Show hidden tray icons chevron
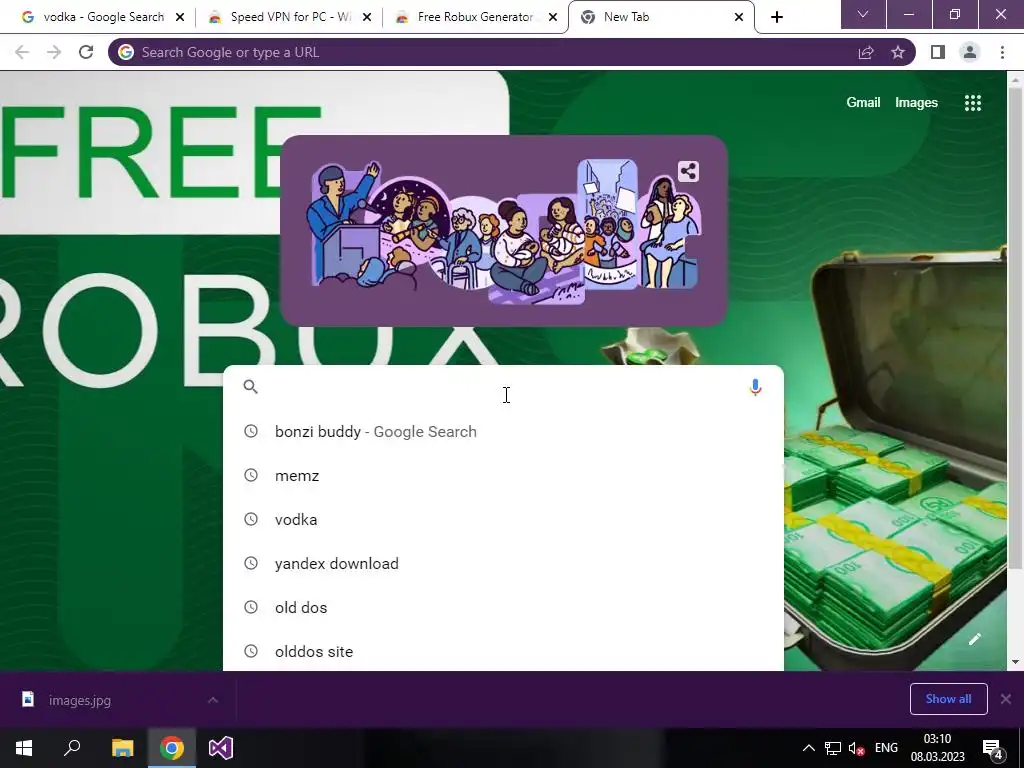 coord(808,748)
